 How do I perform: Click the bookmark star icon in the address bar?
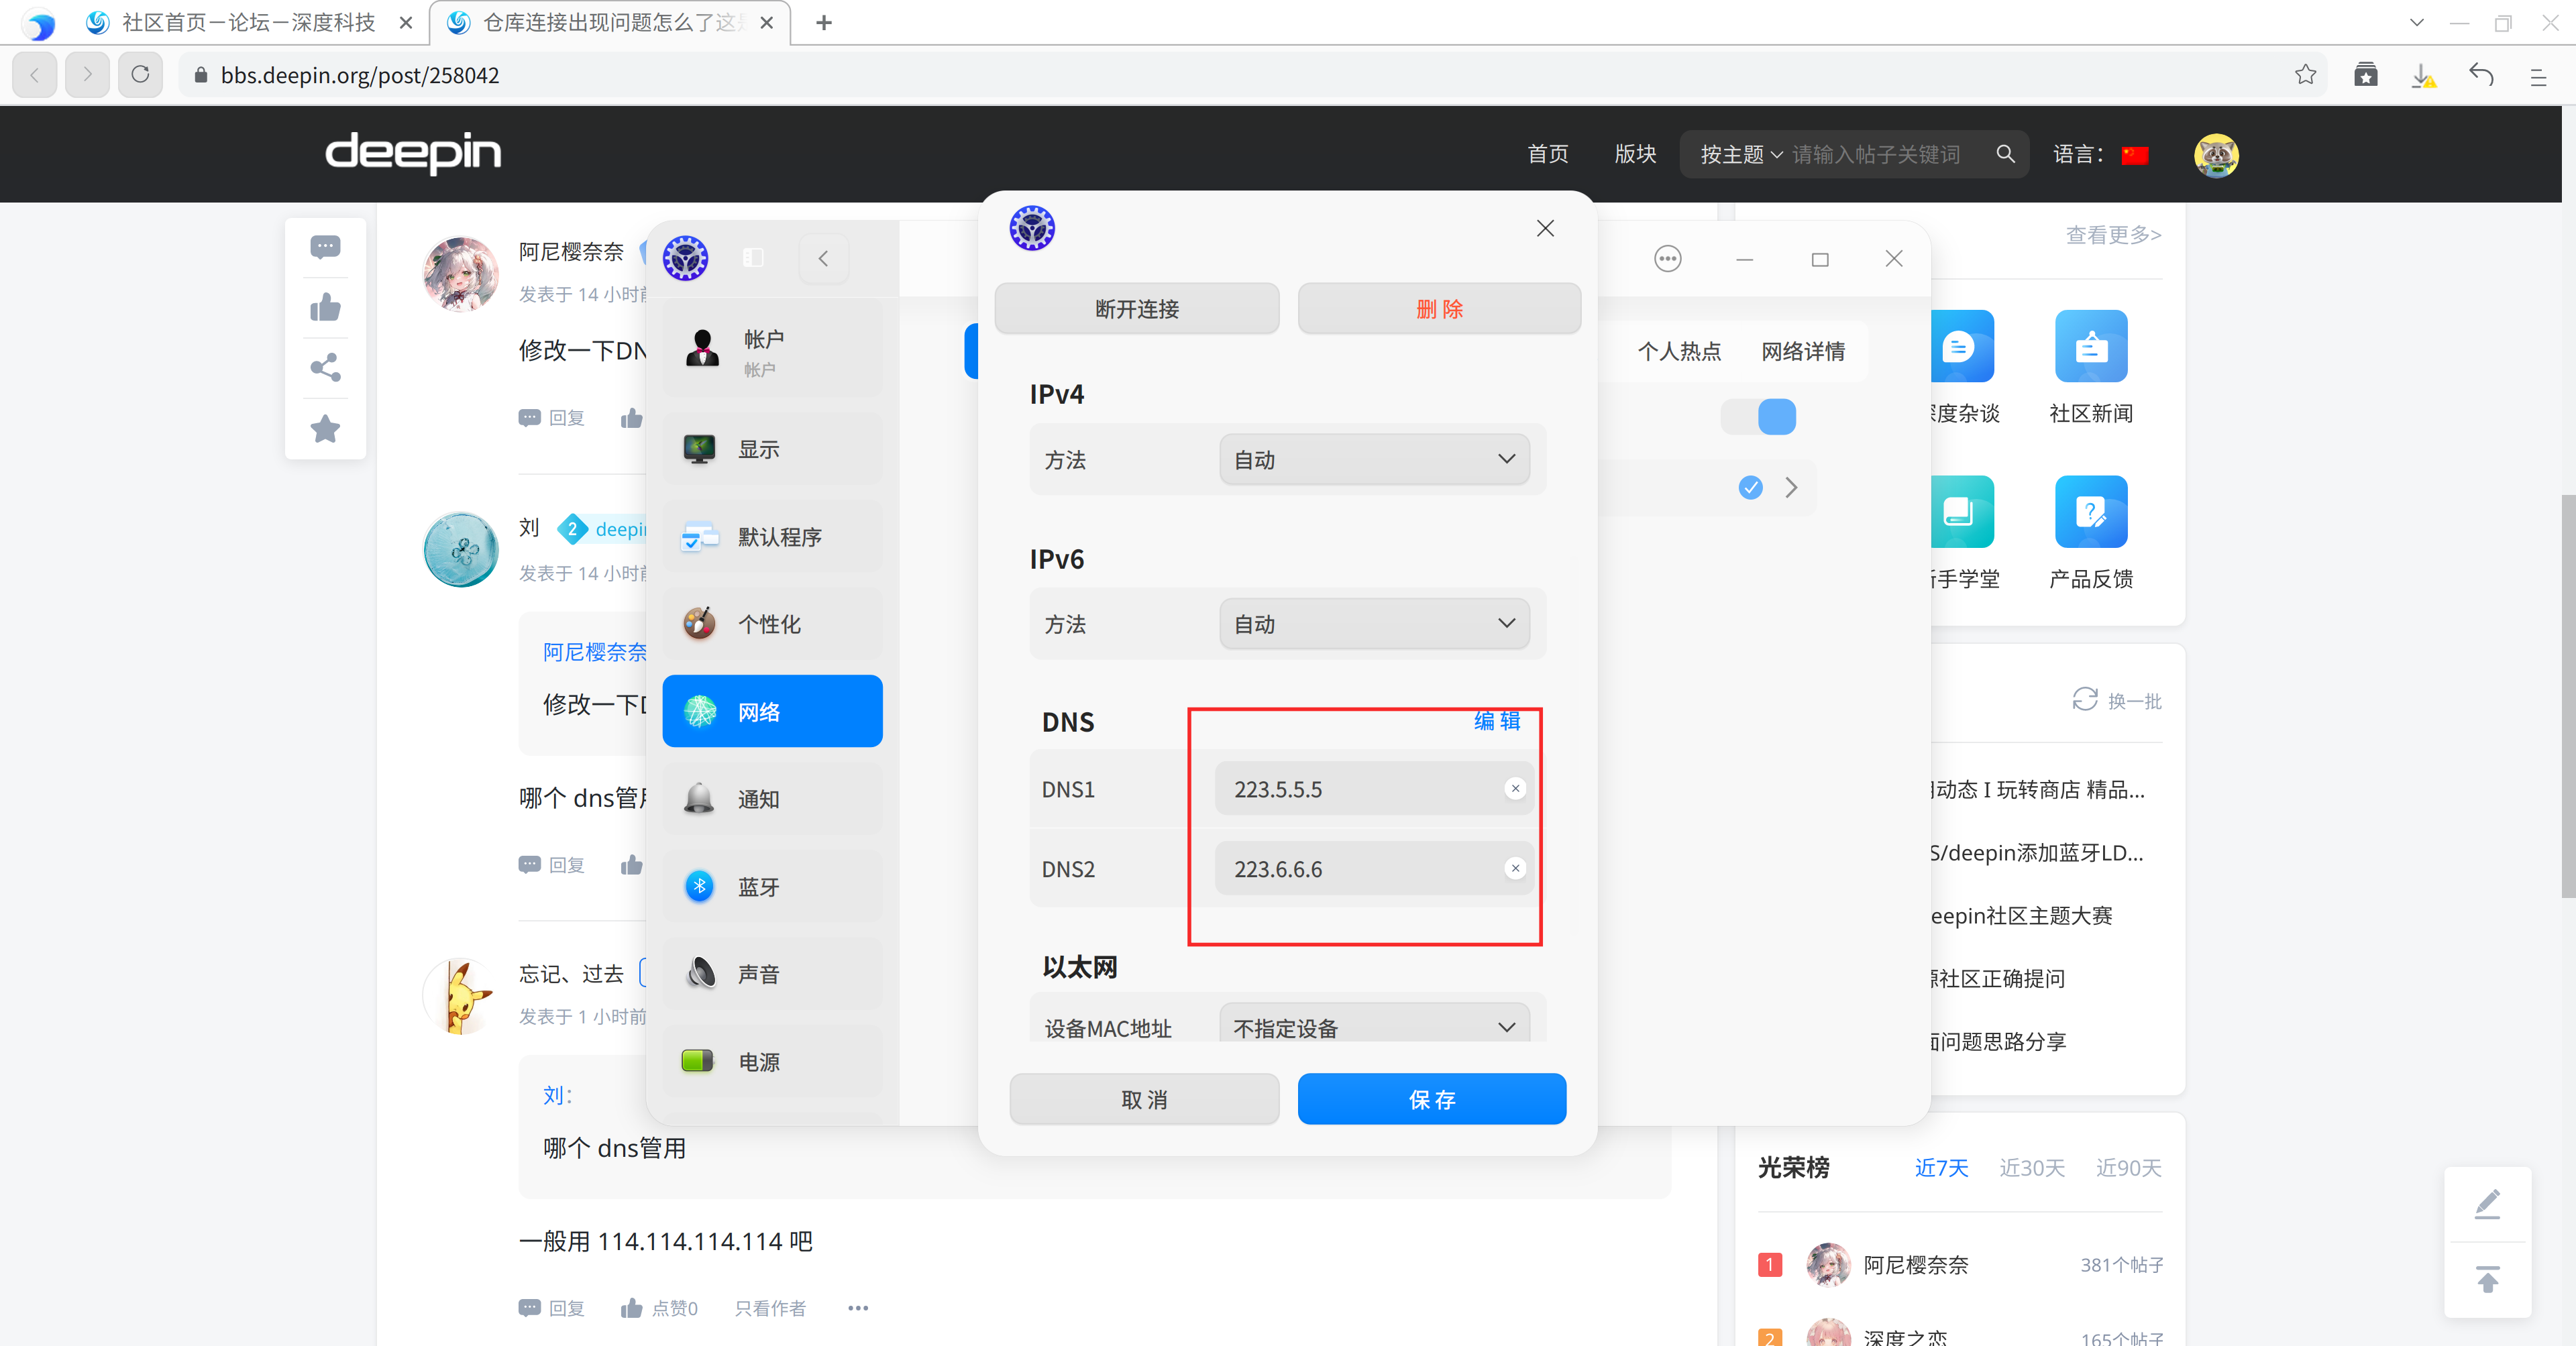[x=2305, y=75]
